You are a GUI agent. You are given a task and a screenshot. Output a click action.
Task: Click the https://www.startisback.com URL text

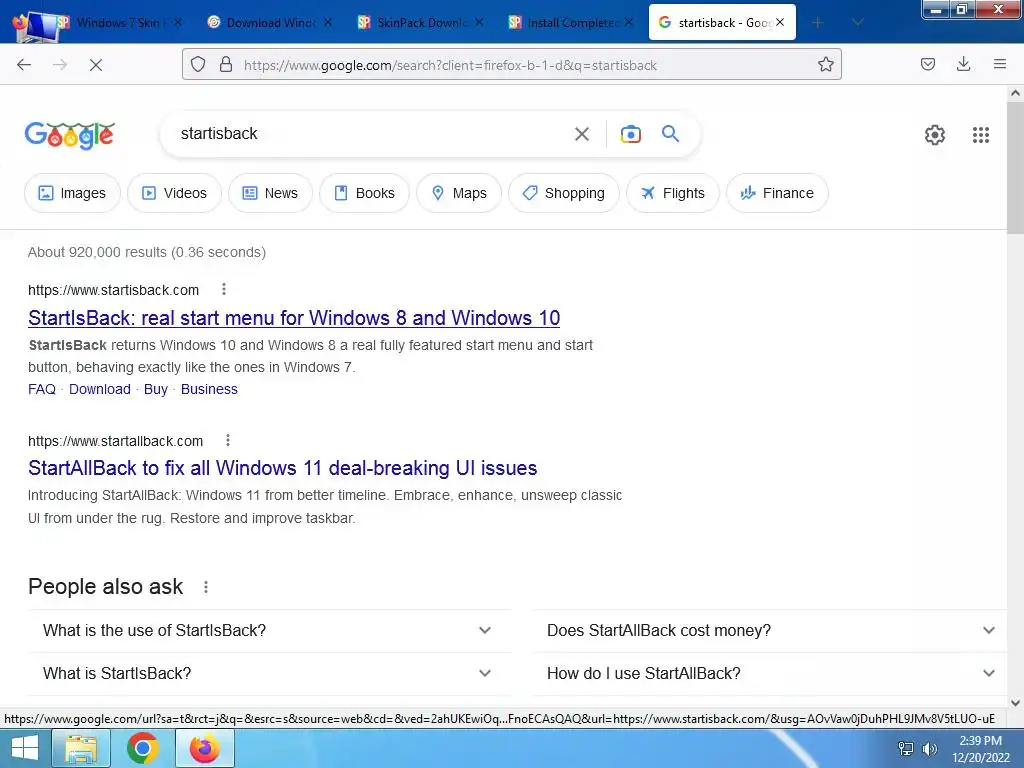click(x=114, y=290)
